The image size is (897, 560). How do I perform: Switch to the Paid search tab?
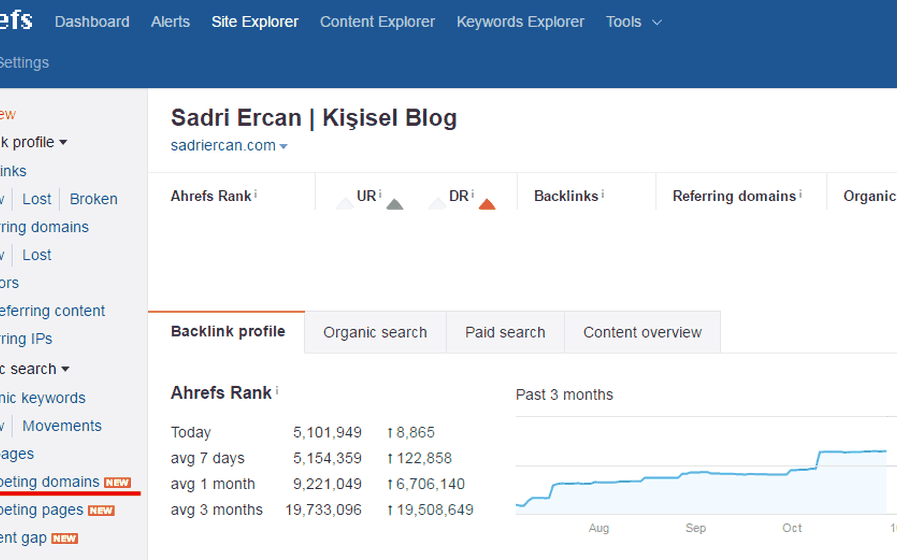(x=505, y=332)
